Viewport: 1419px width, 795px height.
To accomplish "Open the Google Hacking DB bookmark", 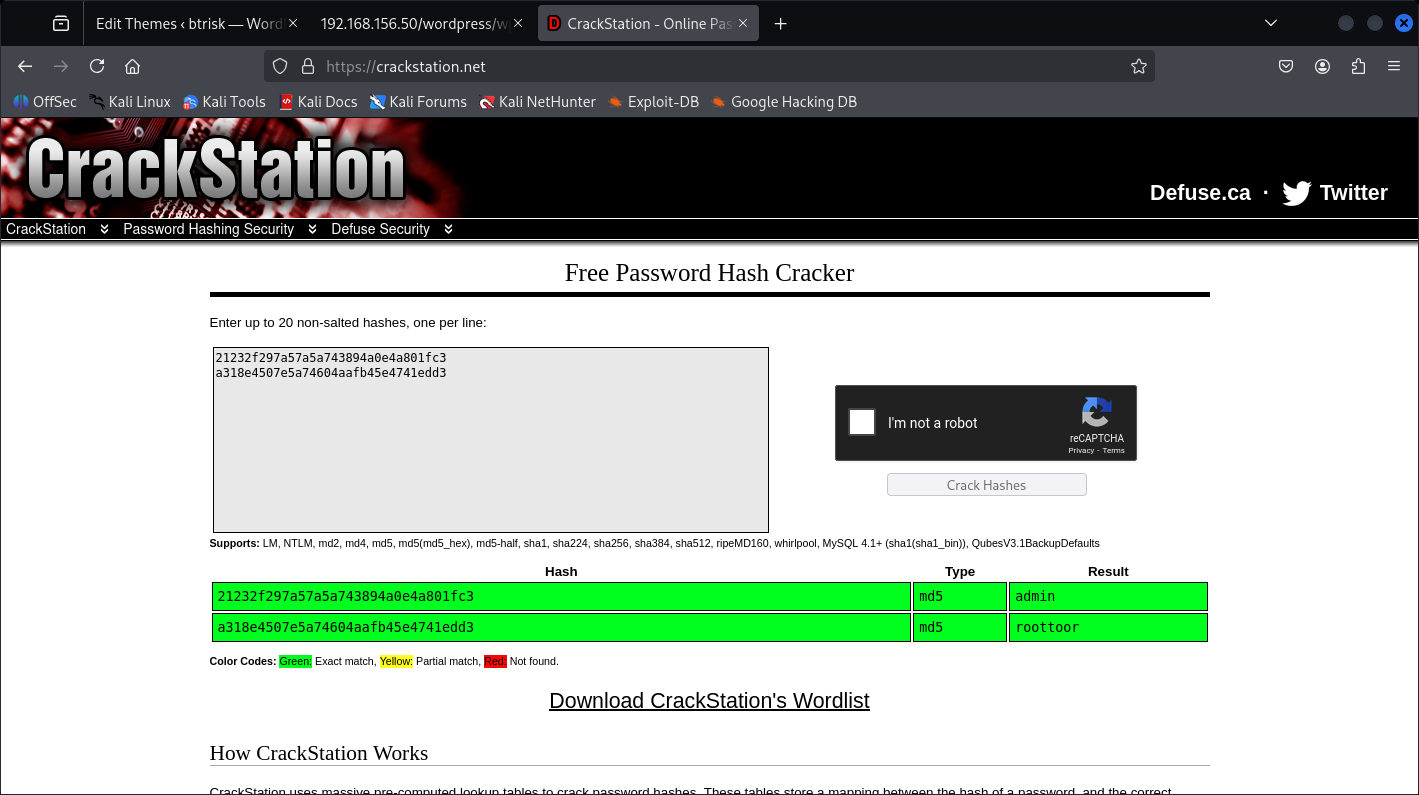I will click(x=784, y=102).
